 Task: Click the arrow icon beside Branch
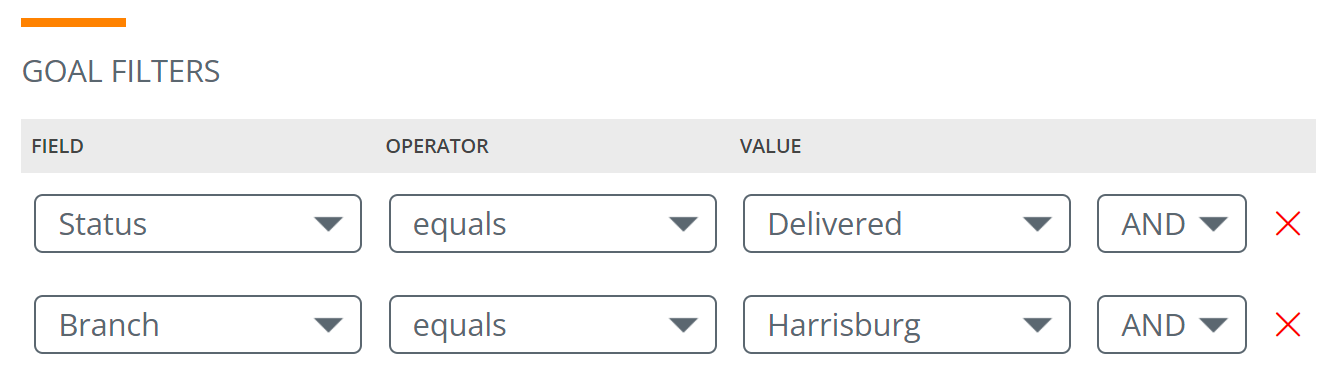pos(328,325)
